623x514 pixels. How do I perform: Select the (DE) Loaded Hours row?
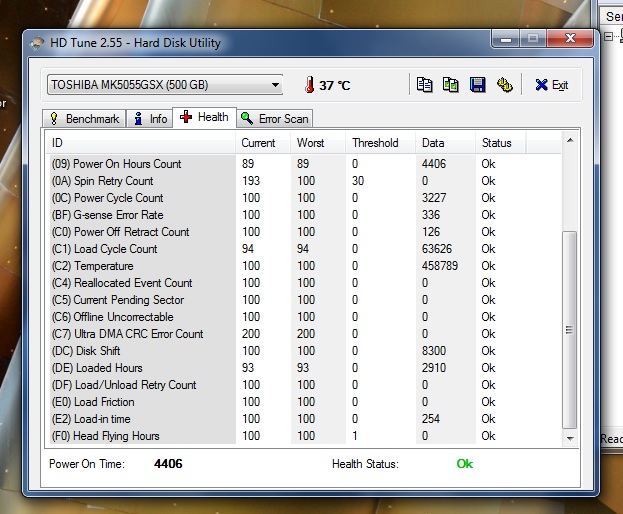(304, 368)
